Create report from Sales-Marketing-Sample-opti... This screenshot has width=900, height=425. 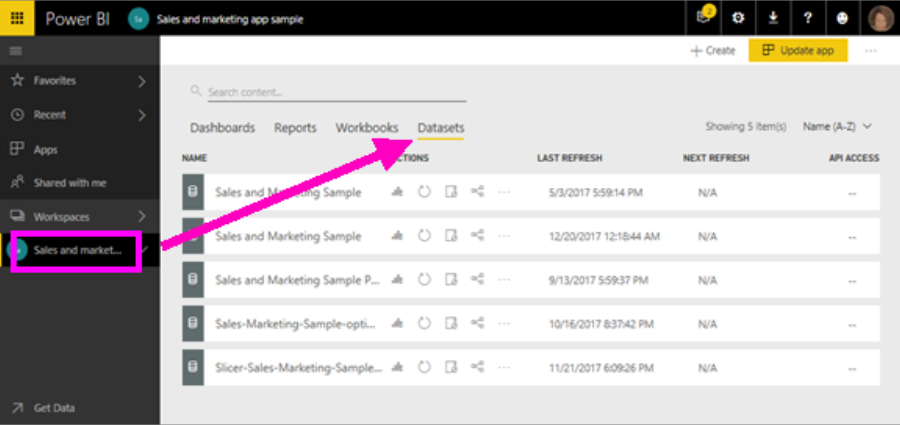[397, 324]
